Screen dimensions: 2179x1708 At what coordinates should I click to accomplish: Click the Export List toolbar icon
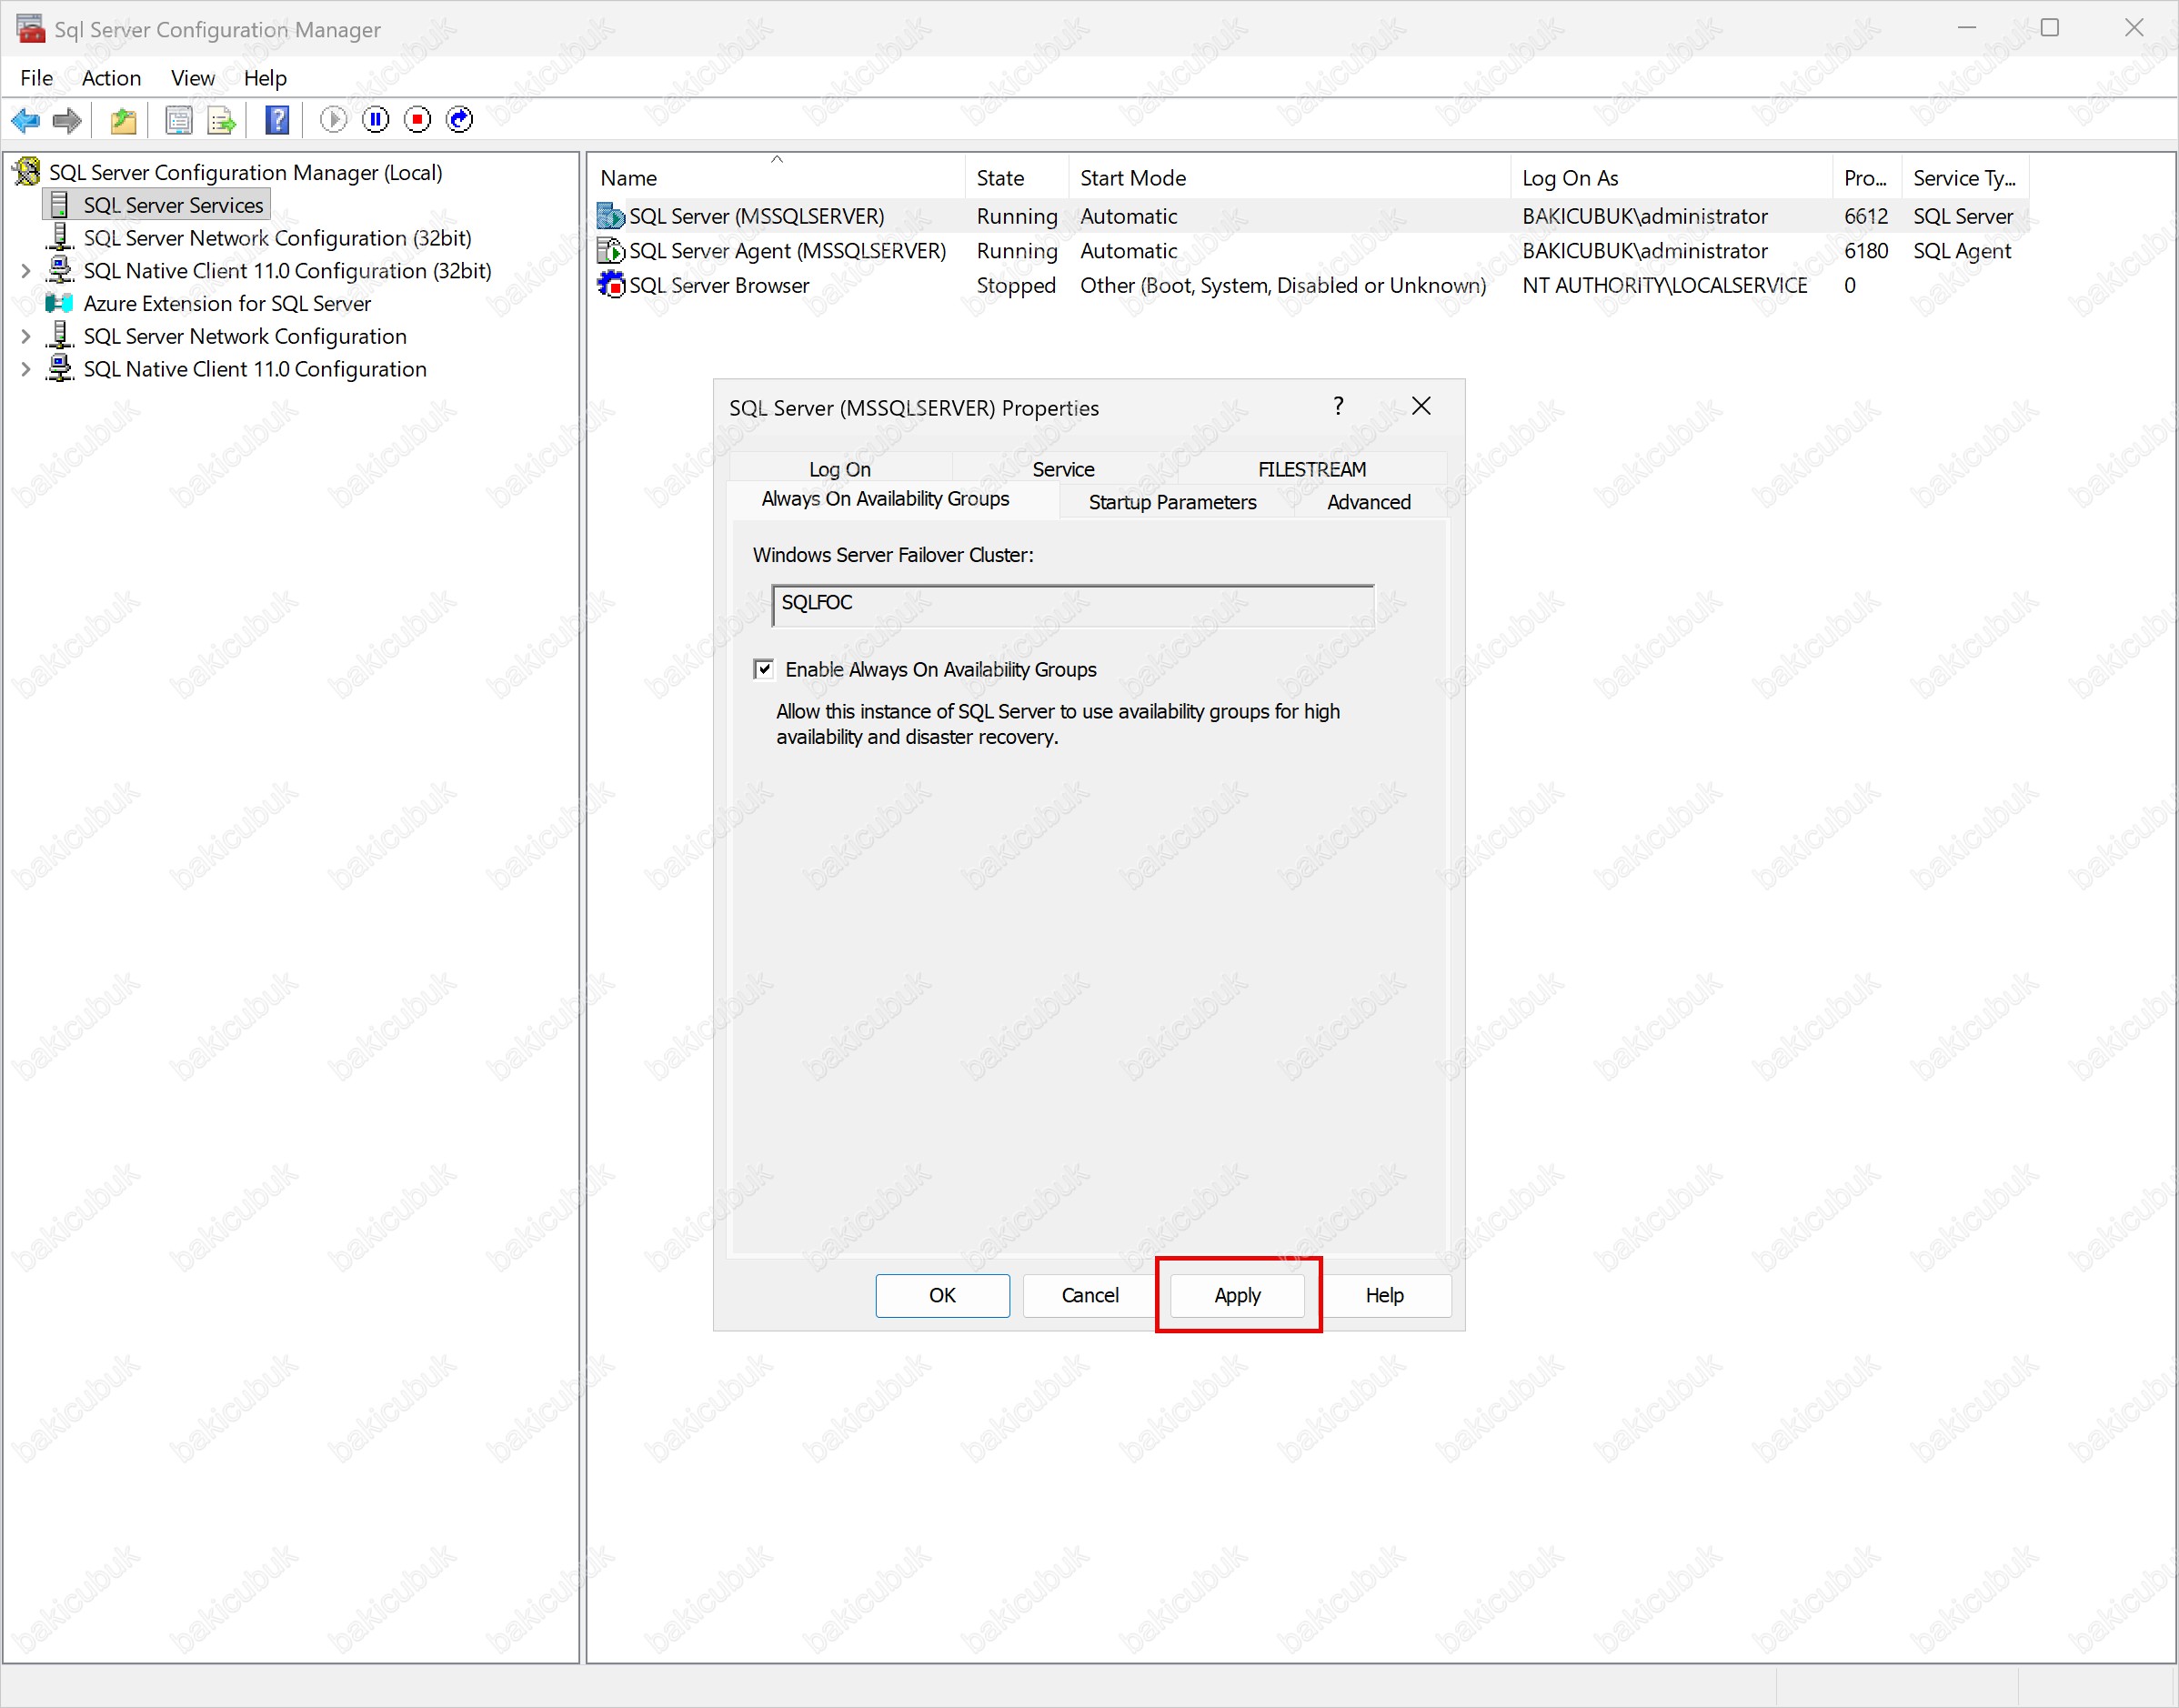[221, 121]
